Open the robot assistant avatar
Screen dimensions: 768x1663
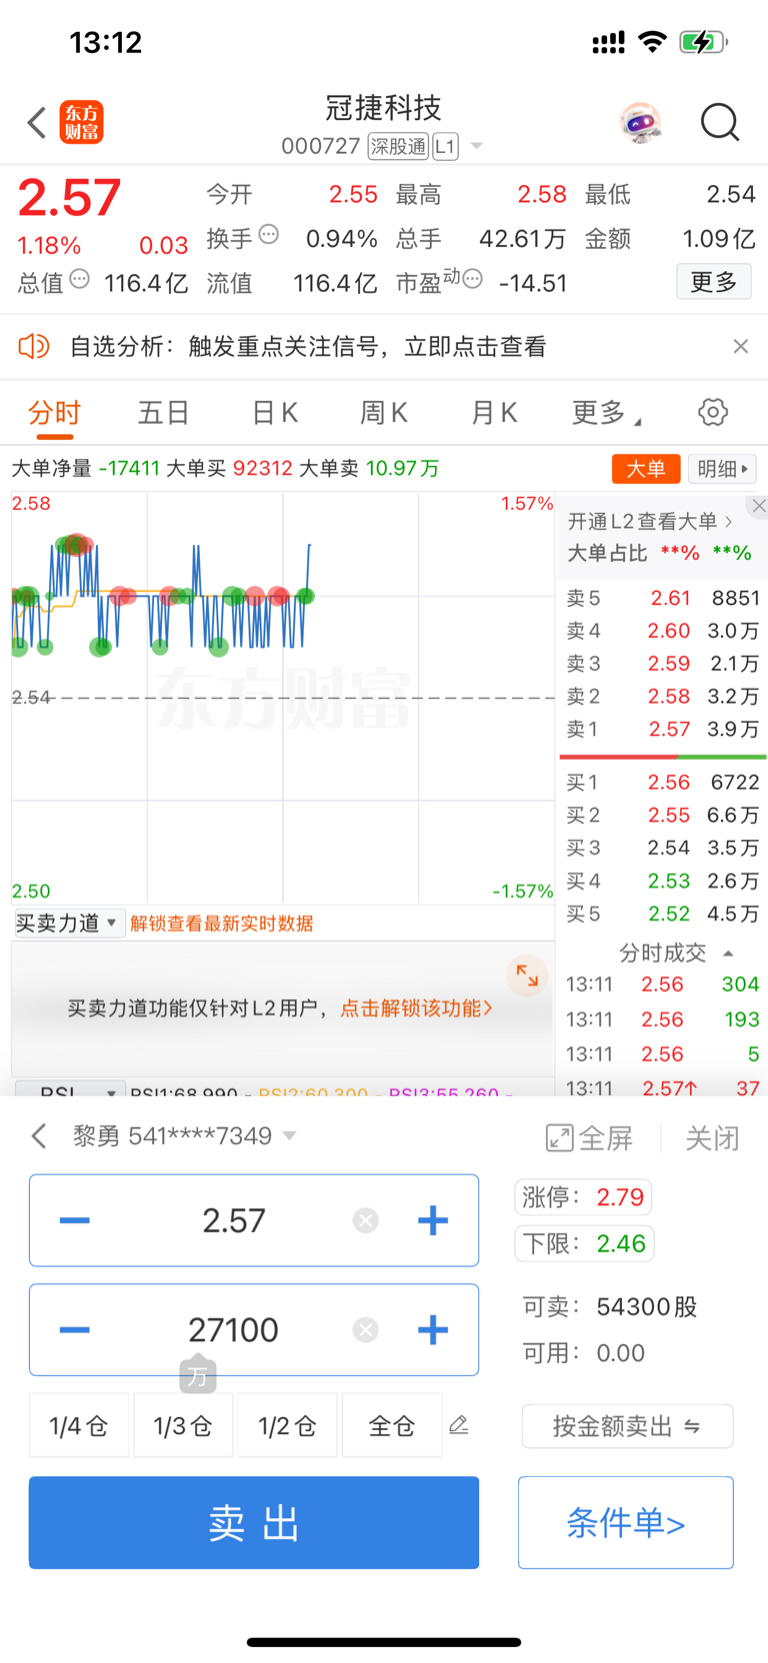tap(640, 123)
